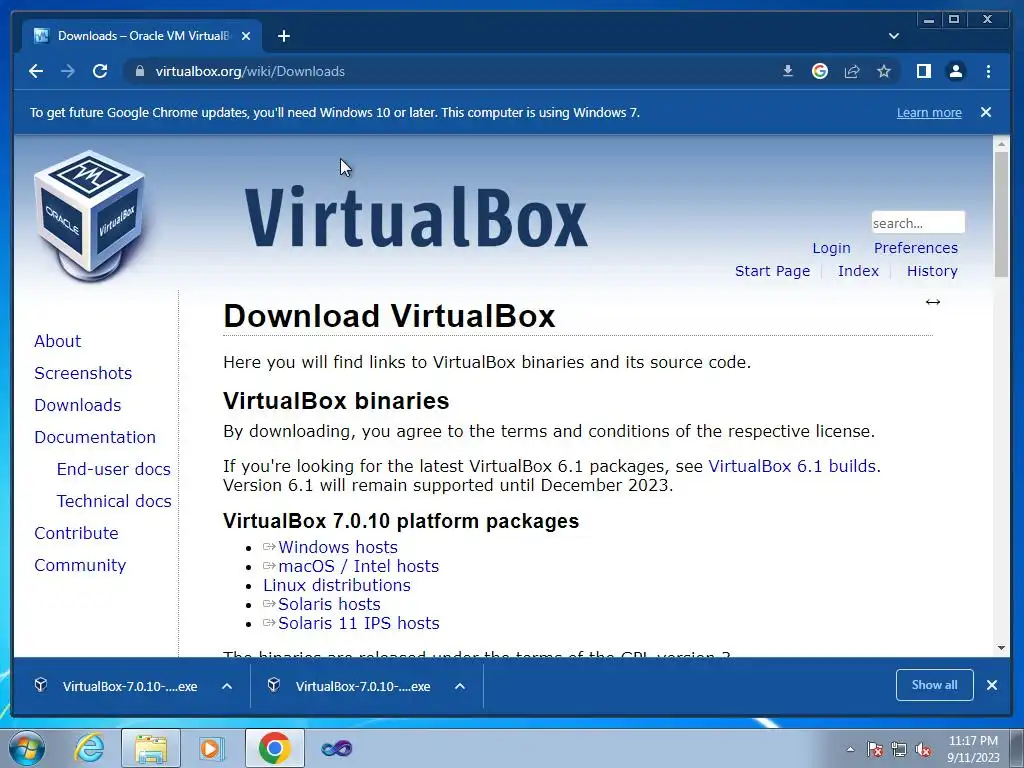
Task: Open Community in the sidebar
Action: (x=80, y=565)
